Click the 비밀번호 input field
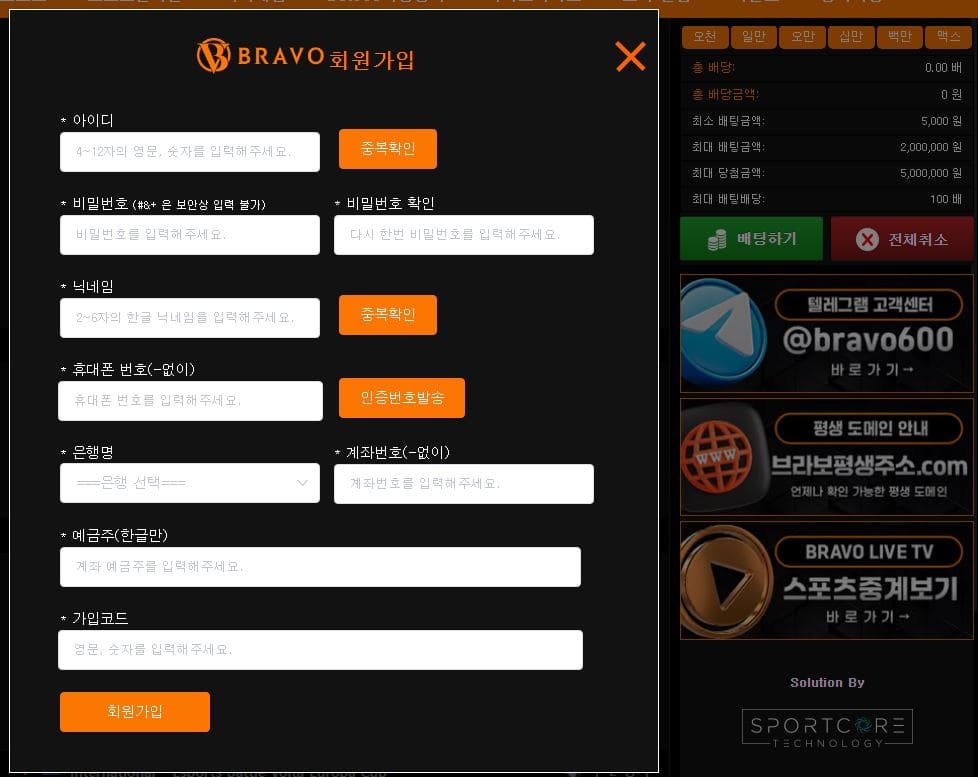The height and width of the screenshot is (777, 978). [x=190, y=234]
